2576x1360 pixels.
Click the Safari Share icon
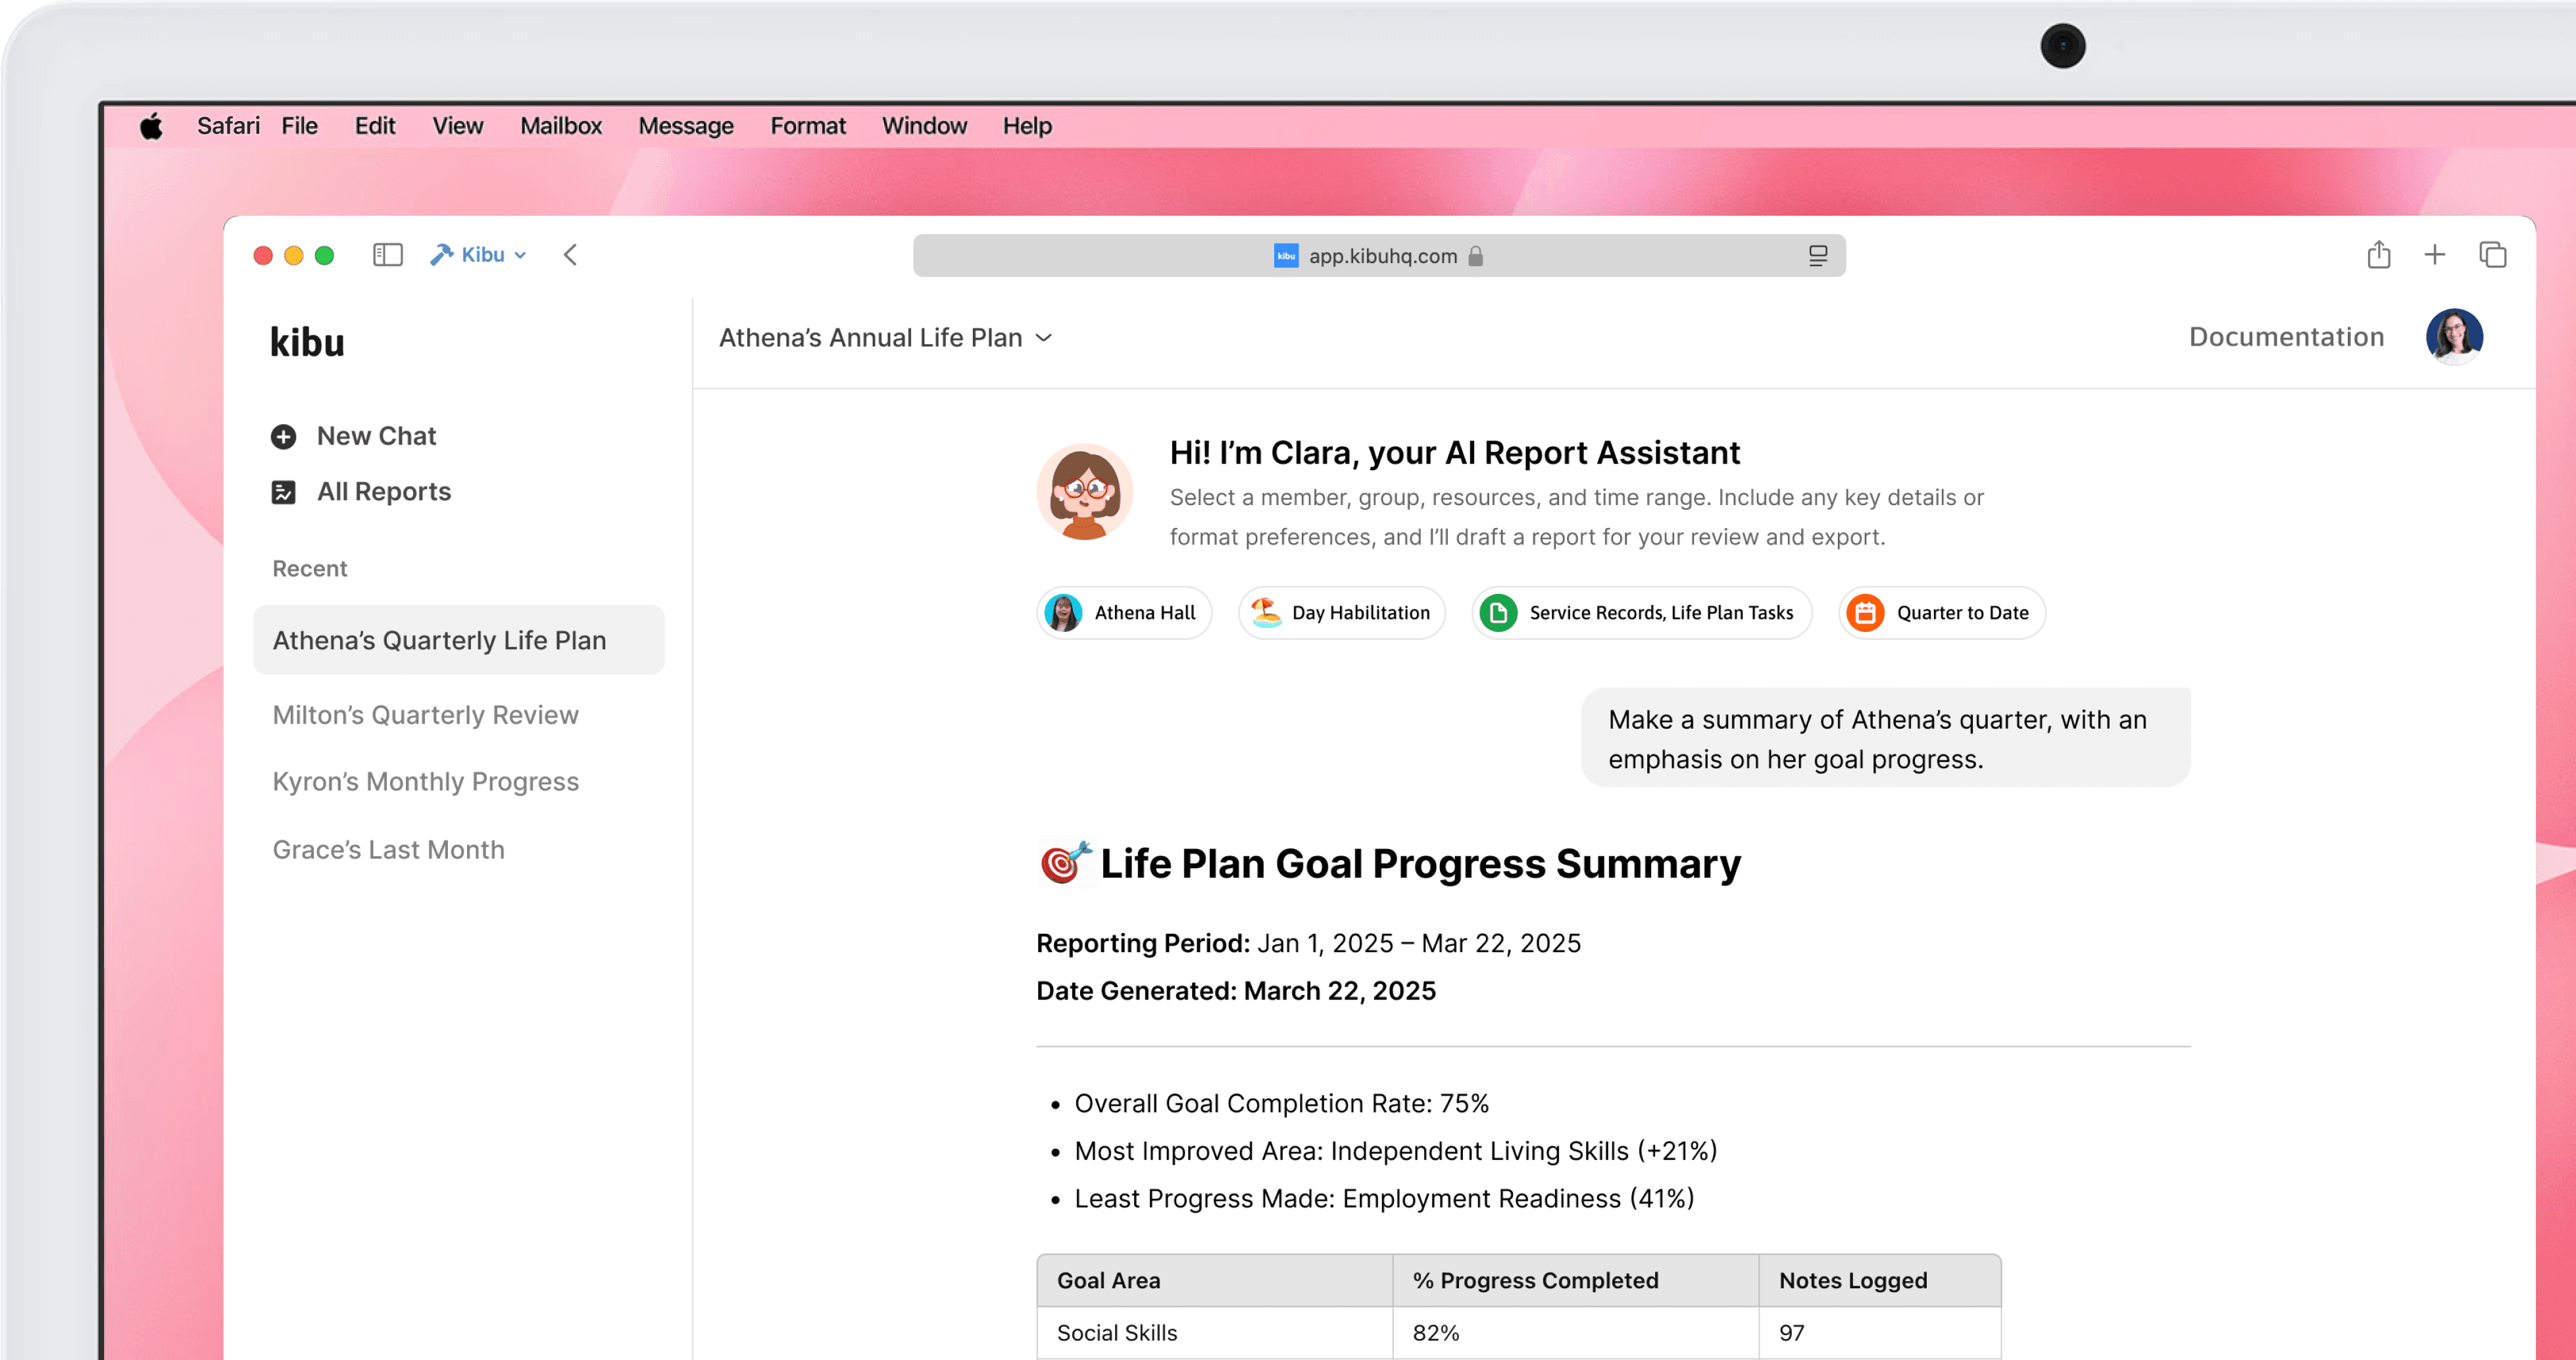pyautogui.click(x=2379, y=255)
